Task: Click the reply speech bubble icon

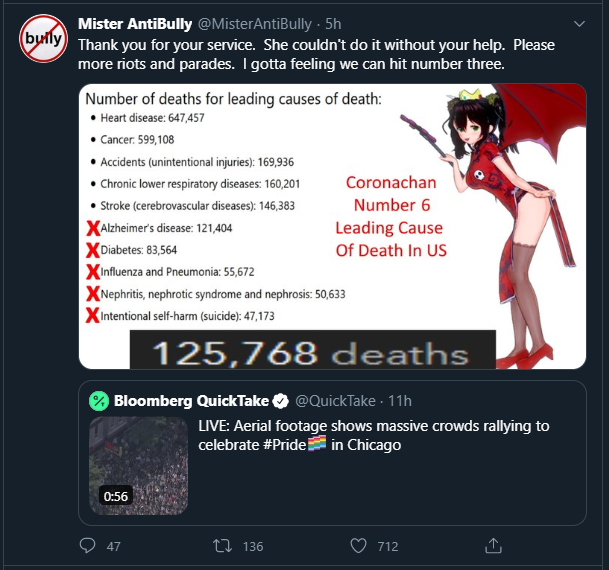Action: point(87,546)
